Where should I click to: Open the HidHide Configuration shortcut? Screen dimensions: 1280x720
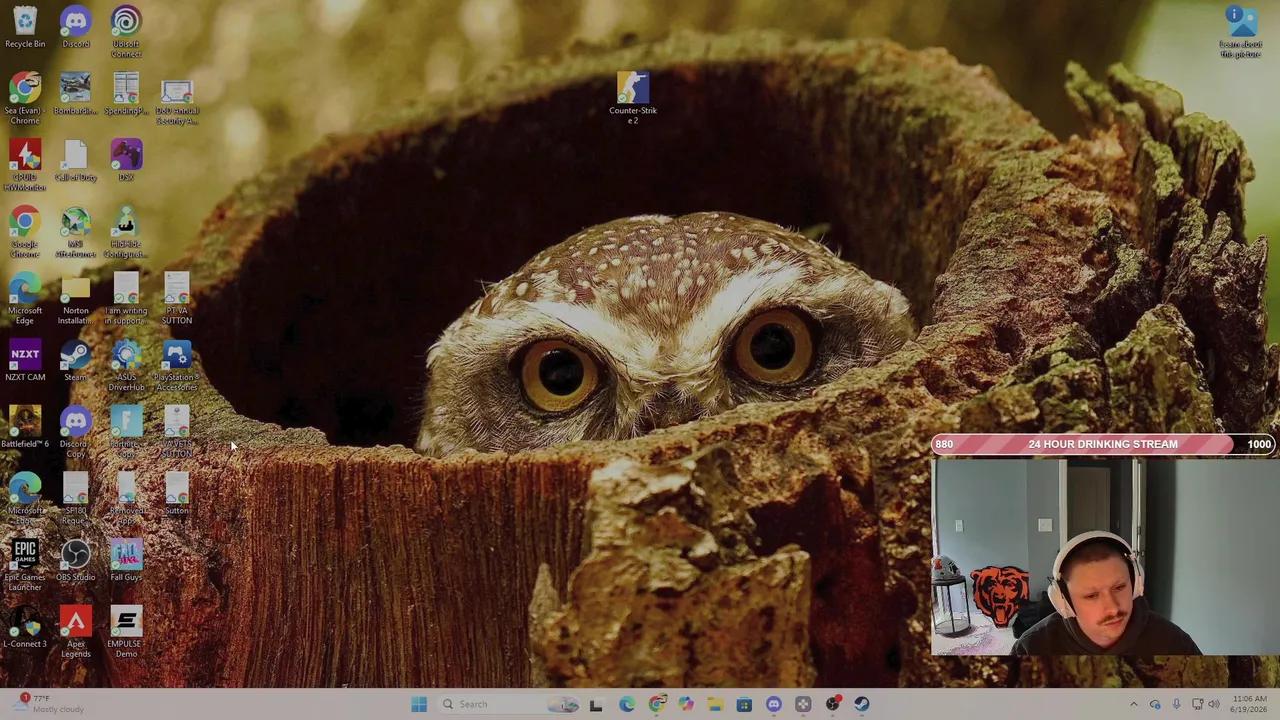(x=126, y=232)
